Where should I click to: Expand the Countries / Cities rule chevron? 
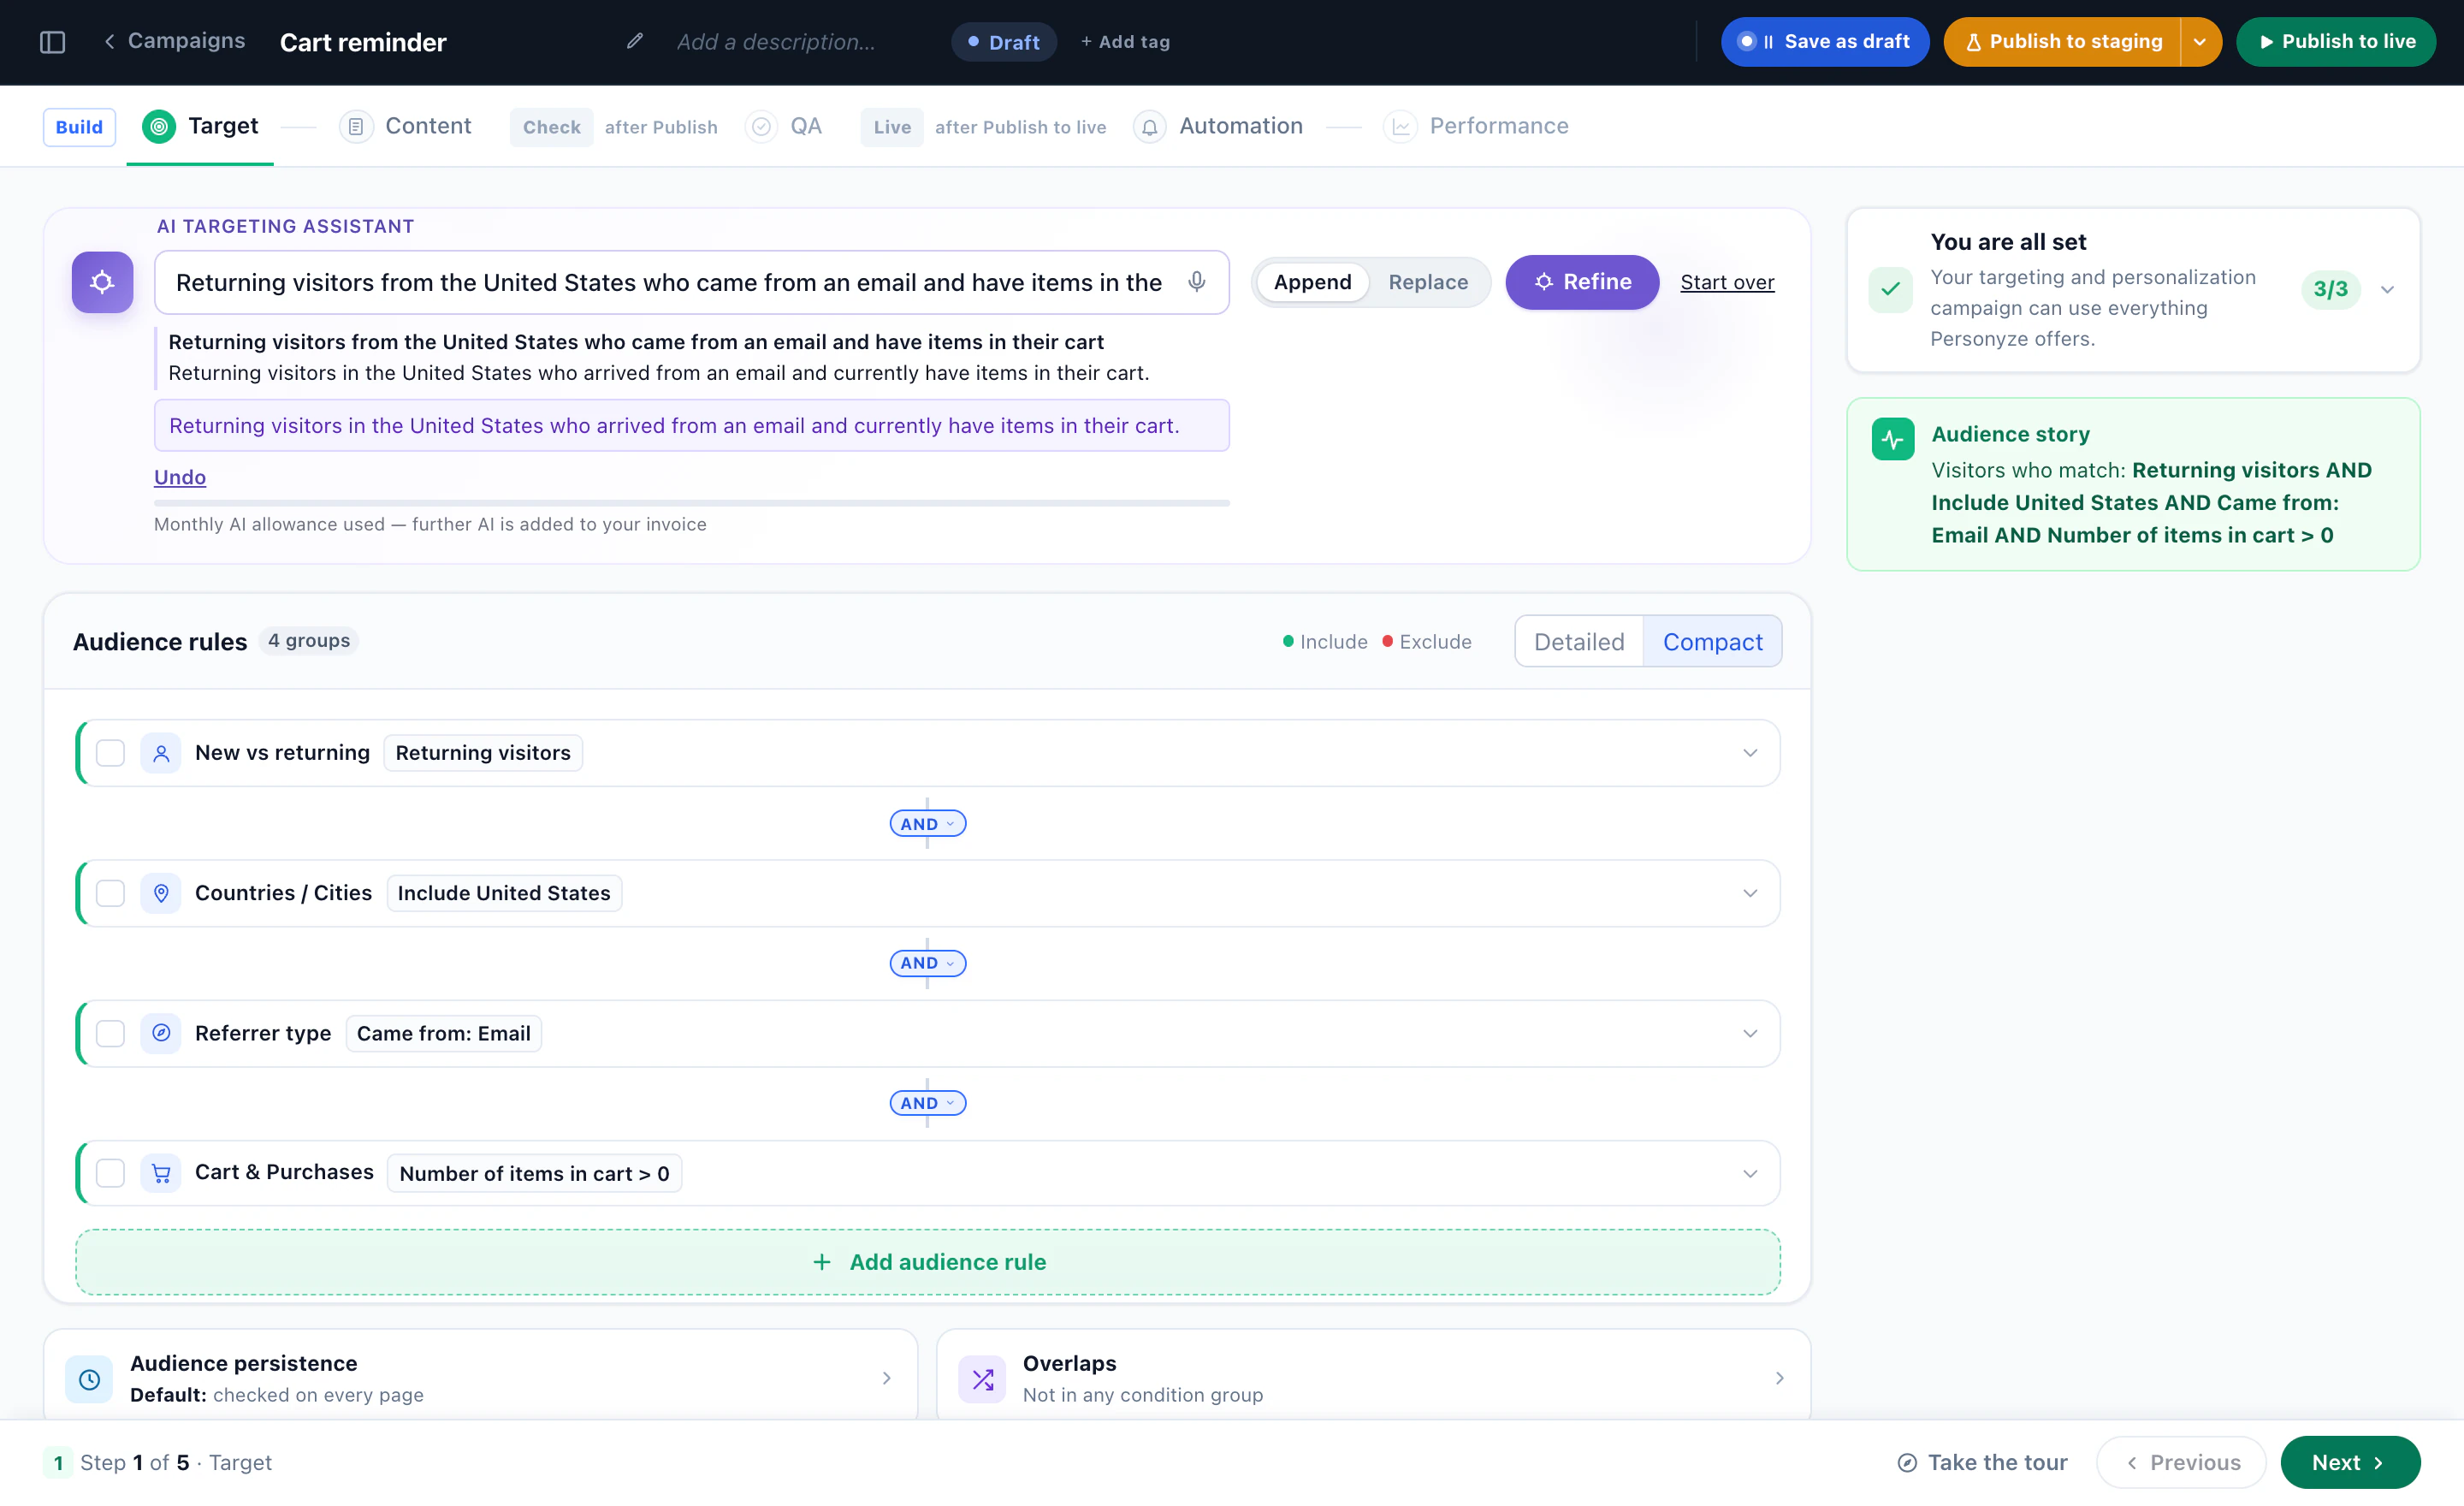[1750, 893]
